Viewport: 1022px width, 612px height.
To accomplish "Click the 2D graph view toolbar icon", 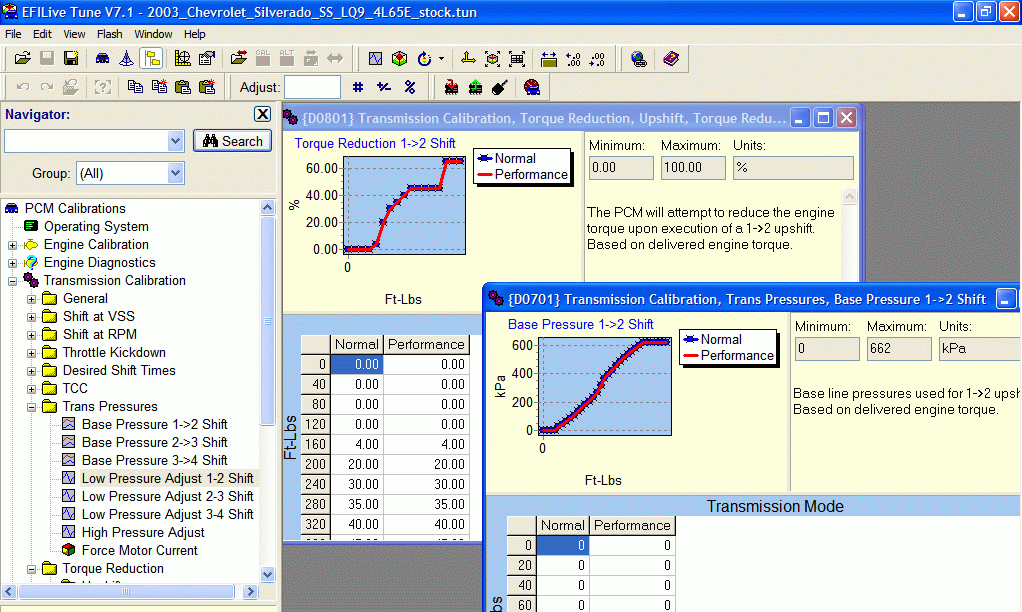I will pos(375,59).
